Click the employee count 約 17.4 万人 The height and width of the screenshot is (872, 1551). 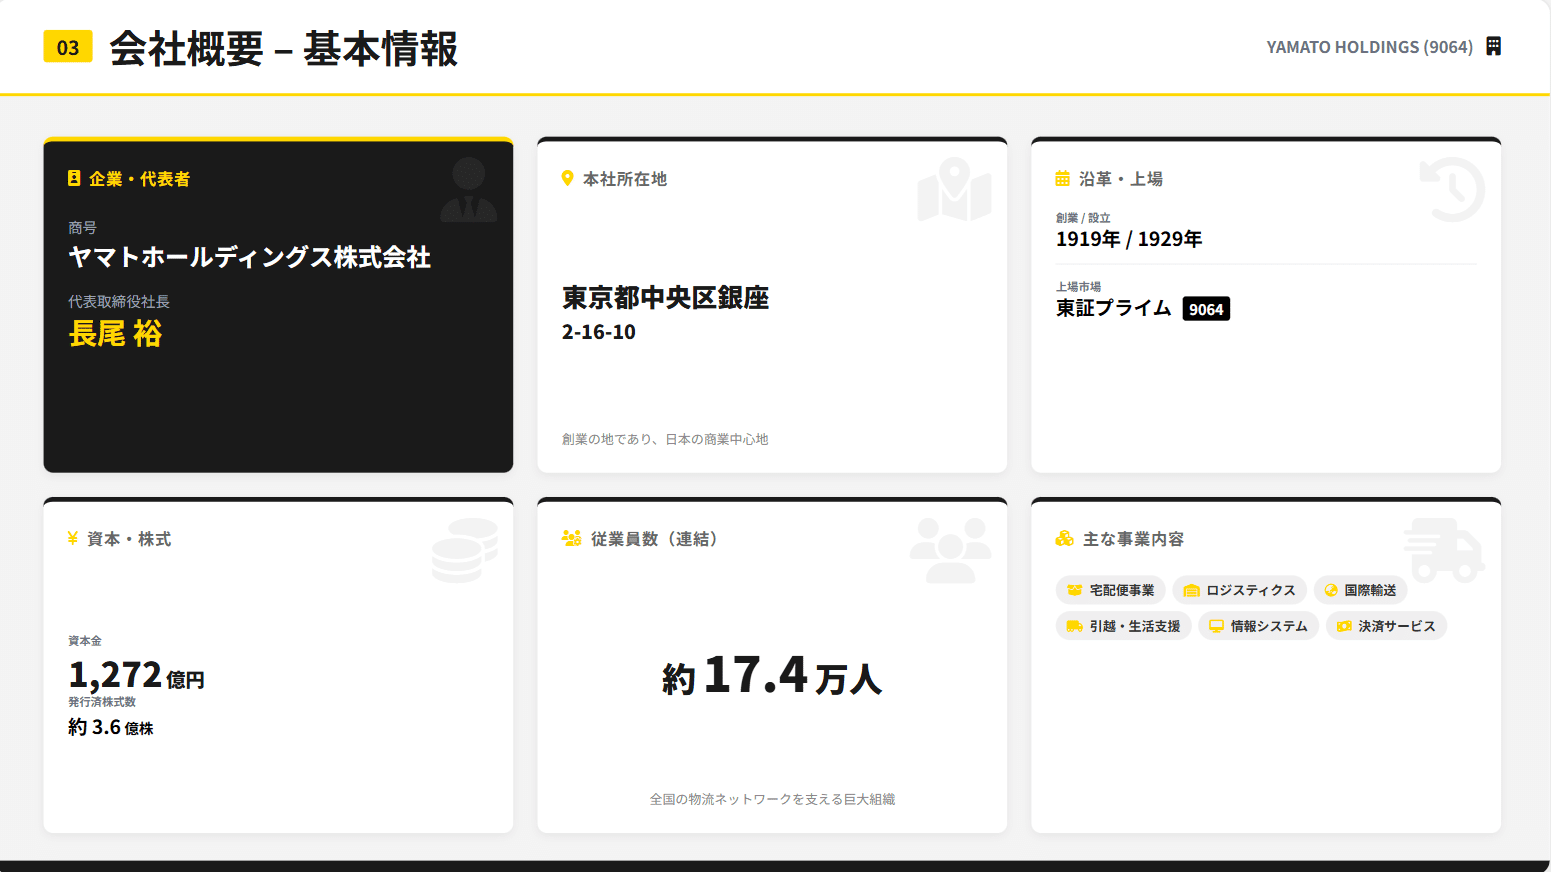pos(772,675)
